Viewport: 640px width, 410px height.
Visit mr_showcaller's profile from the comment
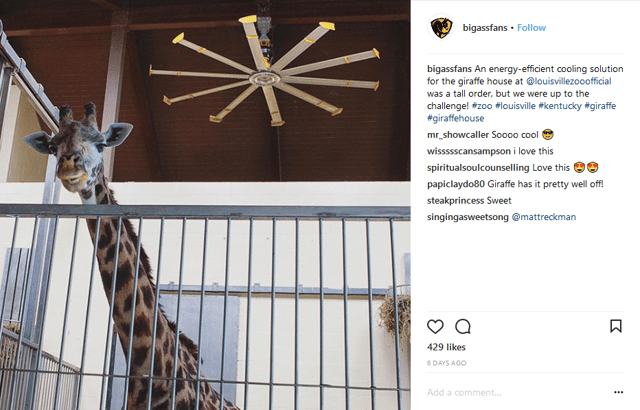(458, 135)
